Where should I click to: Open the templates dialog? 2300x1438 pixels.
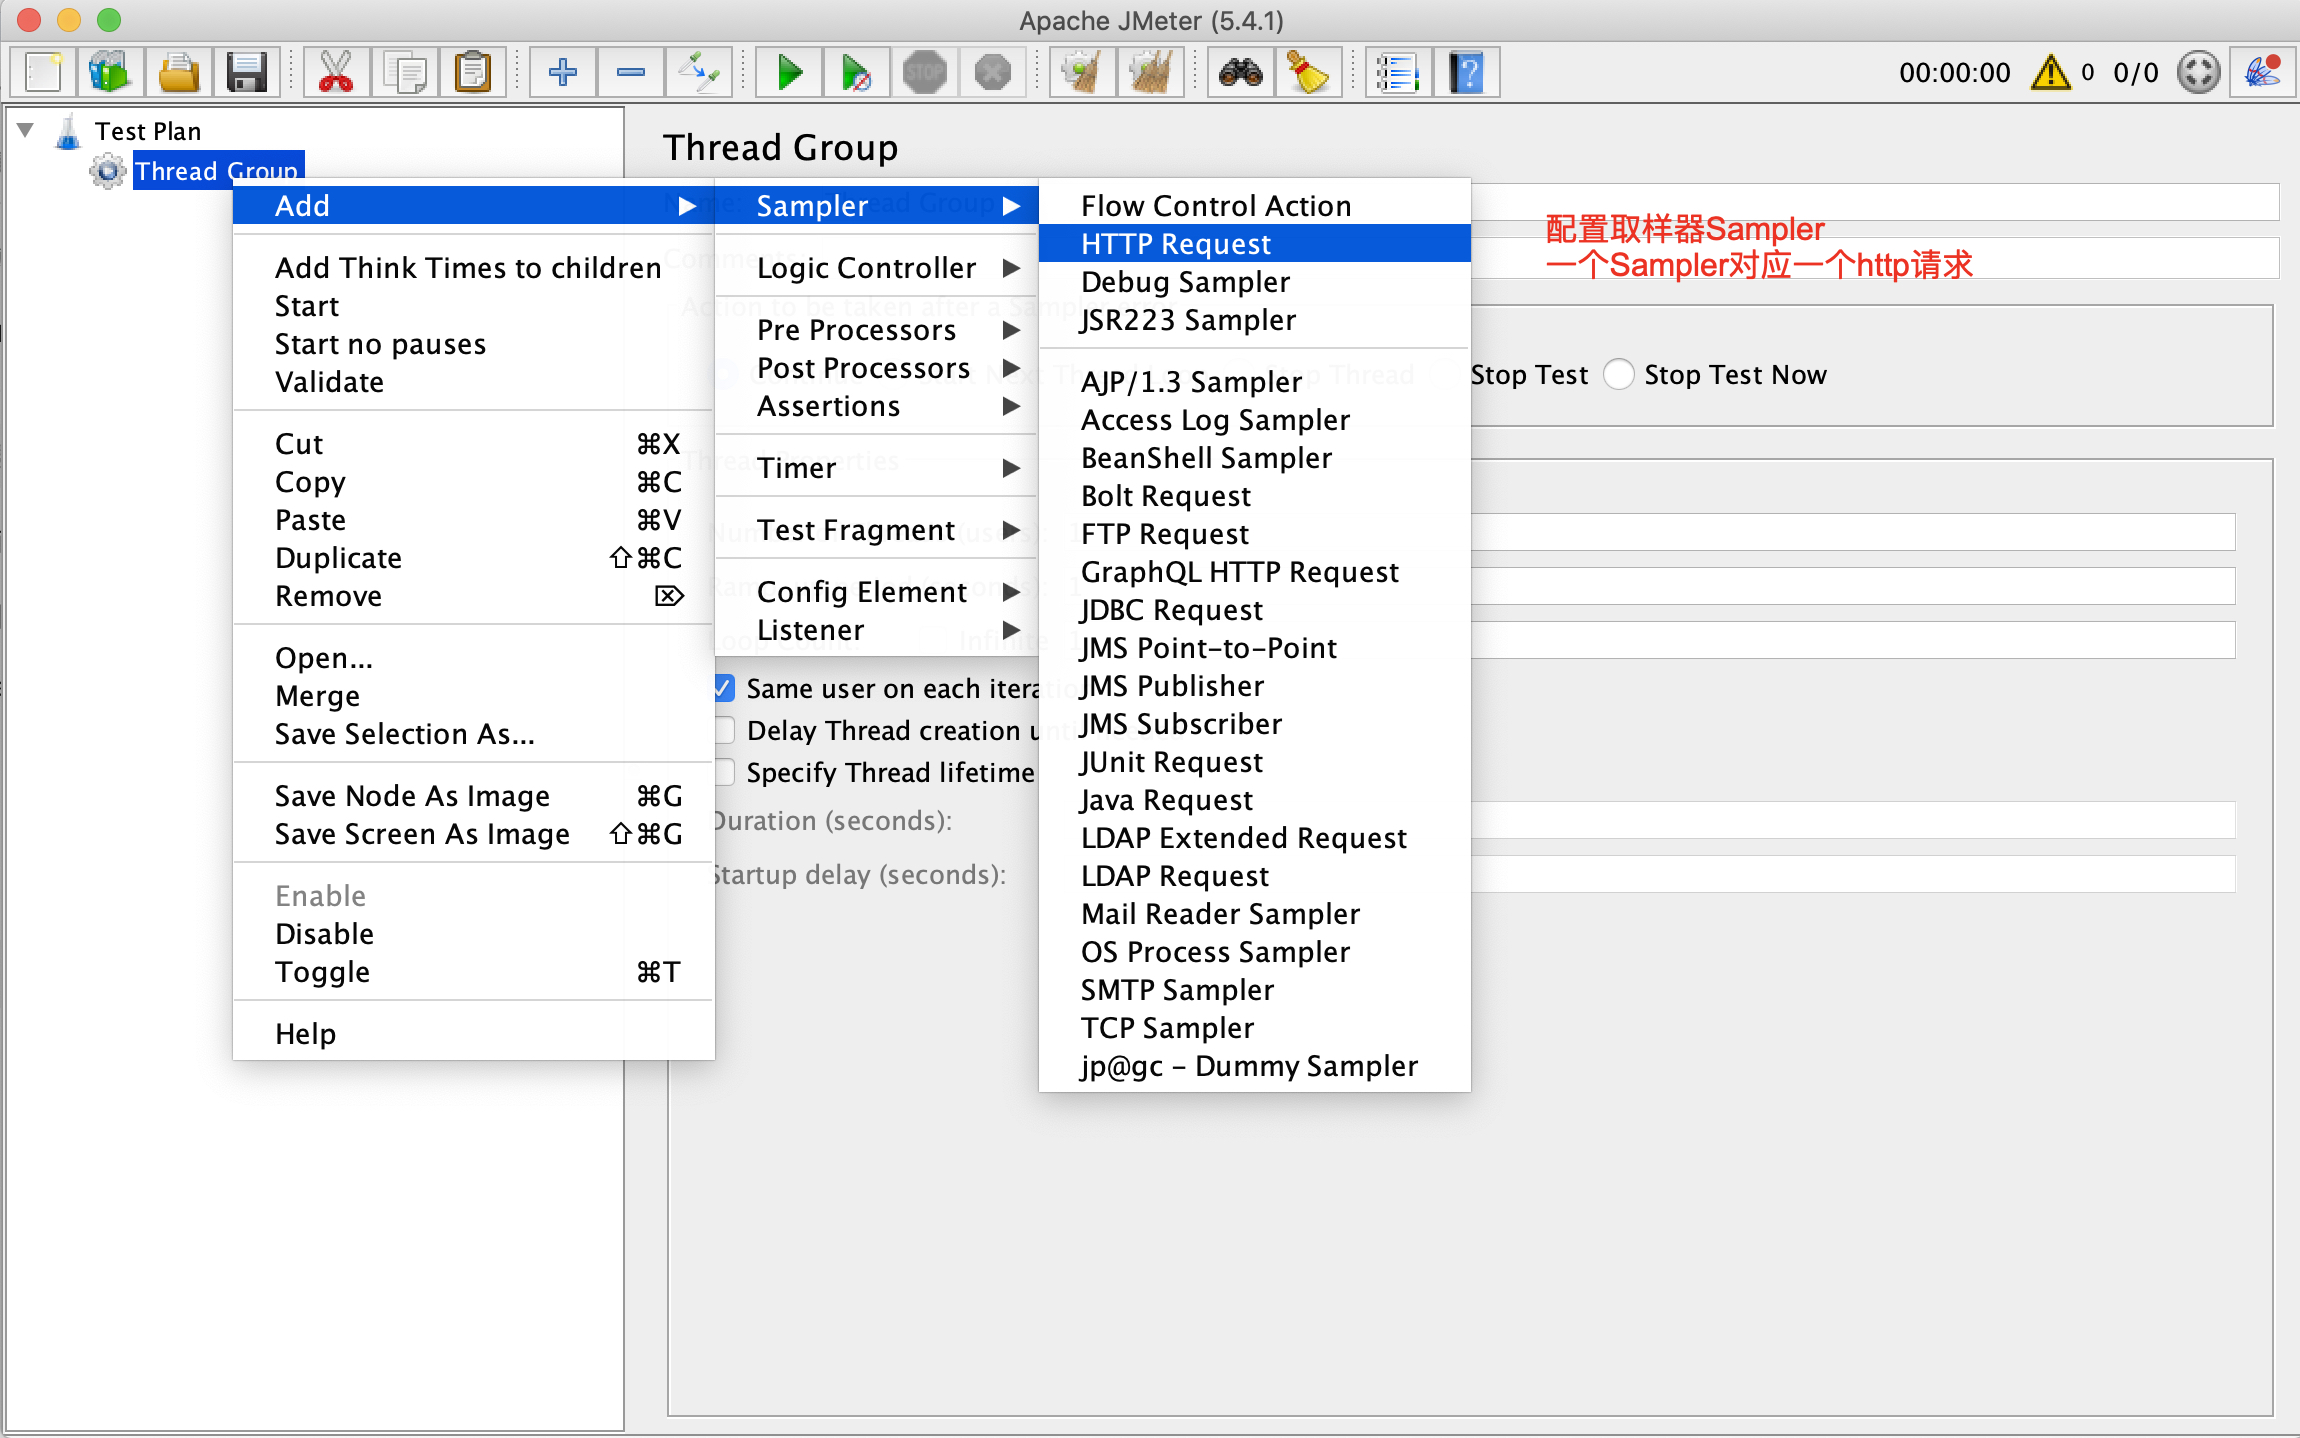point(110,71)
